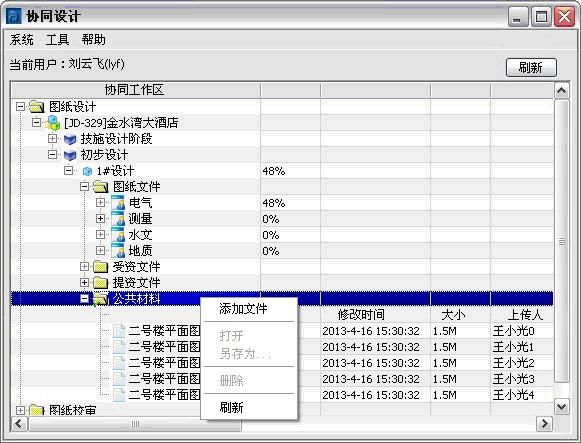Expand the 水文 node
581x443 pixels.
100,234
